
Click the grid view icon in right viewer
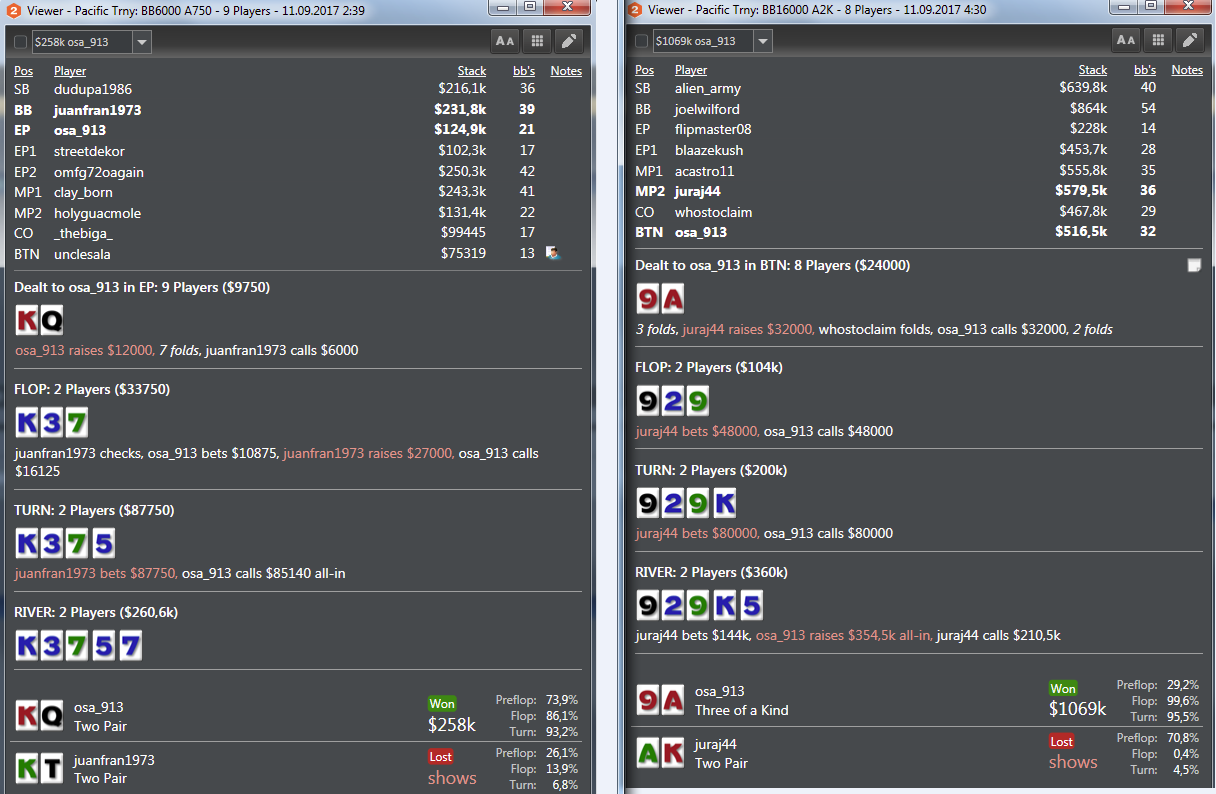click(1158, 40)
